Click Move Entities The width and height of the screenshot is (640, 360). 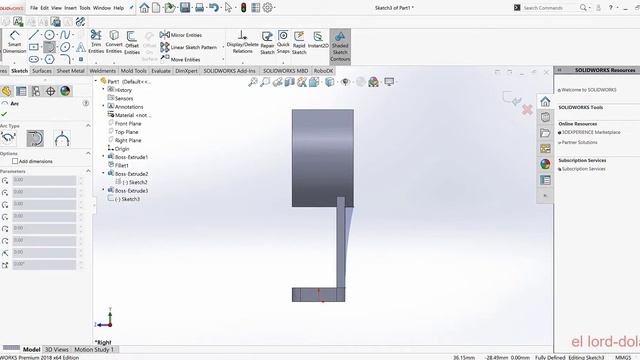pos(180,59)
